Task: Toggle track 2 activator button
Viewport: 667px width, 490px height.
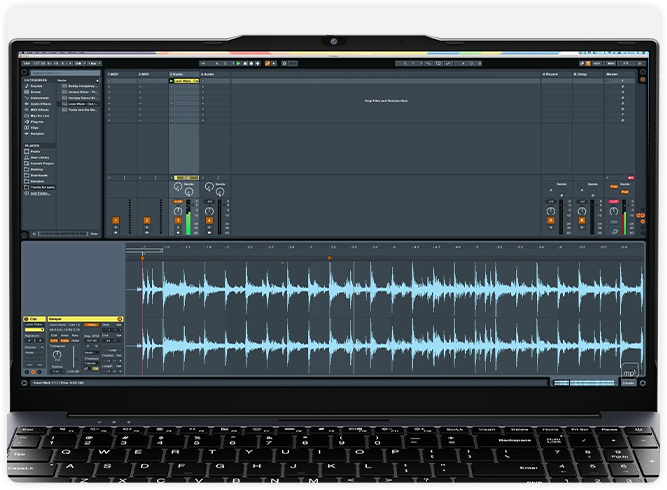Action: [x=147, y=219]
